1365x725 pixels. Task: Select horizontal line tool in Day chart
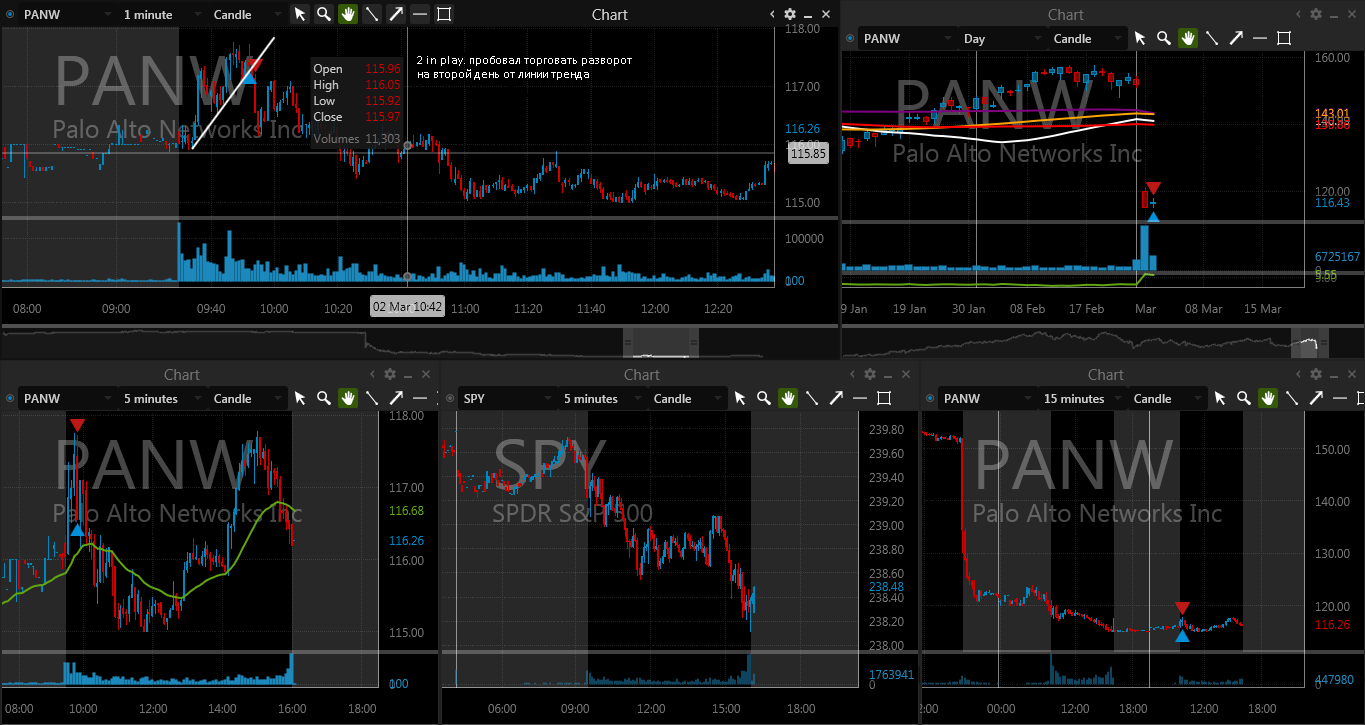click(x=1260, y=38)
